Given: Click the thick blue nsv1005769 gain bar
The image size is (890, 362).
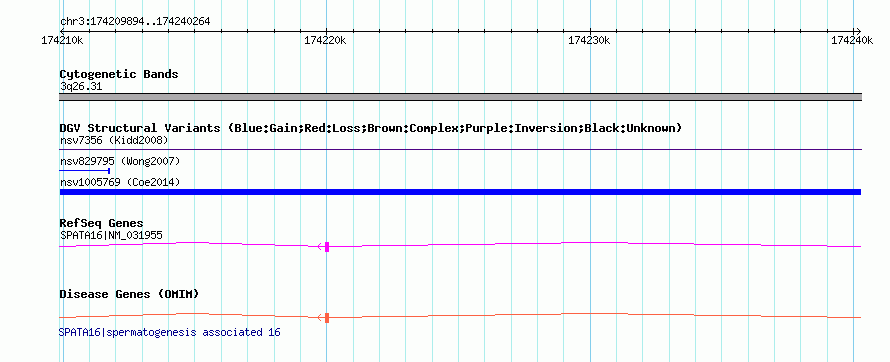Looking at the screenshot, I should click(x=460, y=192).
